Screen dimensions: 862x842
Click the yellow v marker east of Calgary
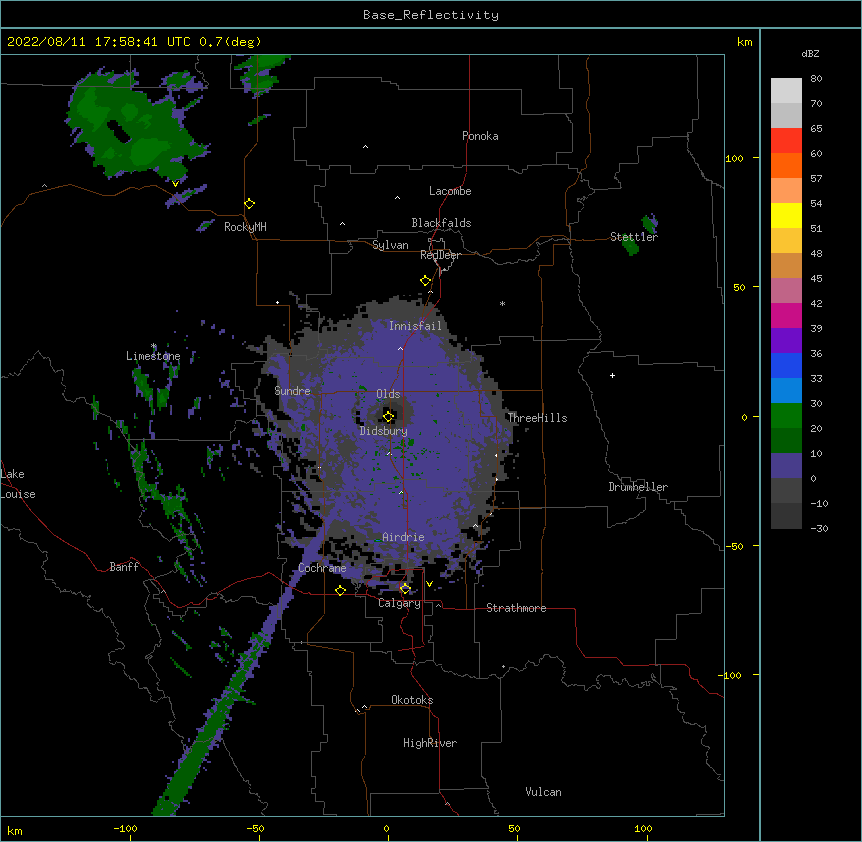point(429,584)
